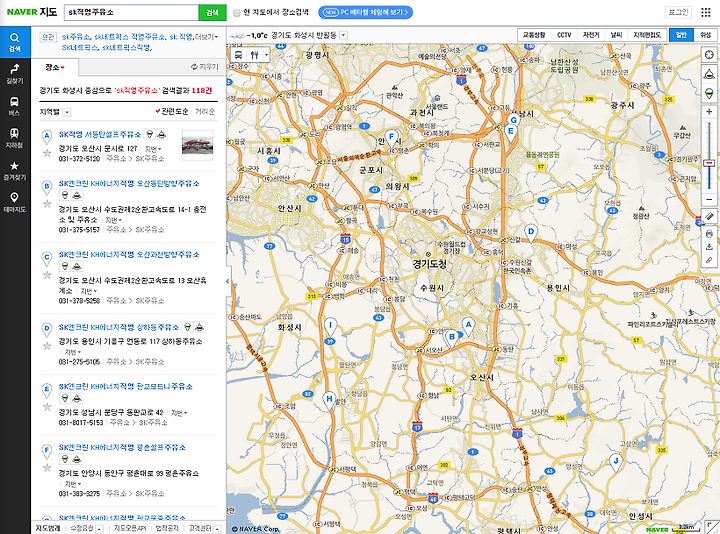Copy the map URL with the link icon
This screenshot has width=720, height=534.
coord(709,260)
